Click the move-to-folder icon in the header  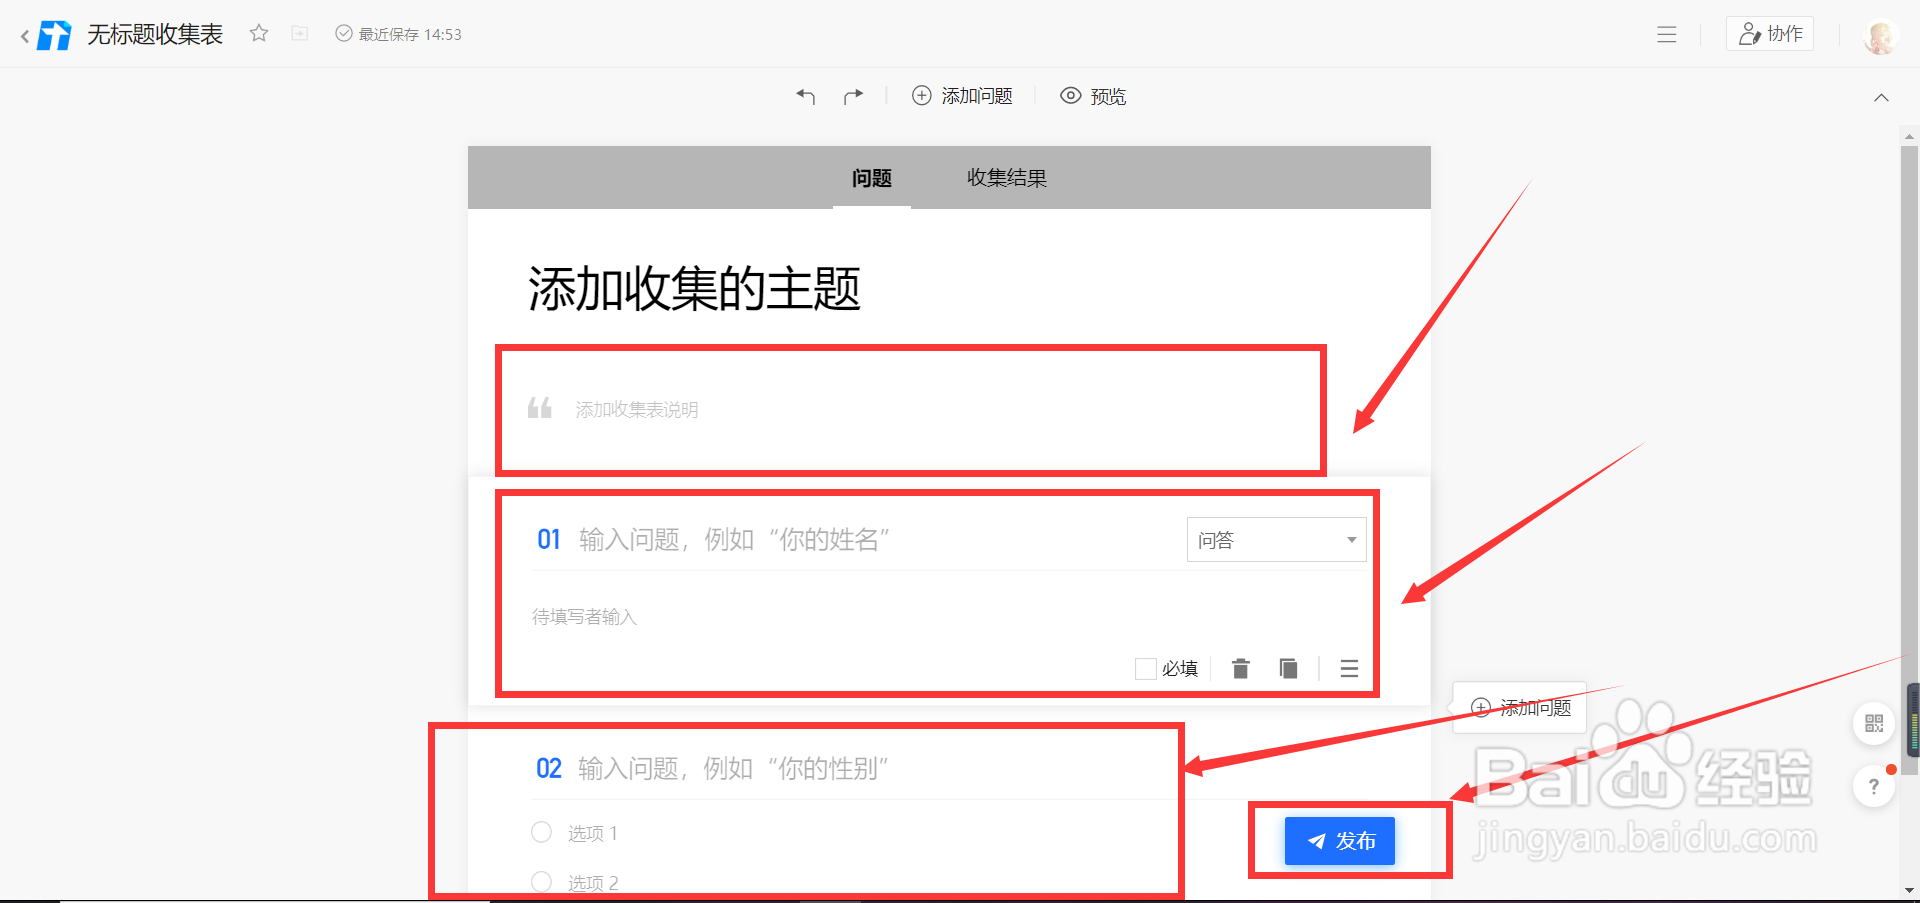(x=299, y=33)
